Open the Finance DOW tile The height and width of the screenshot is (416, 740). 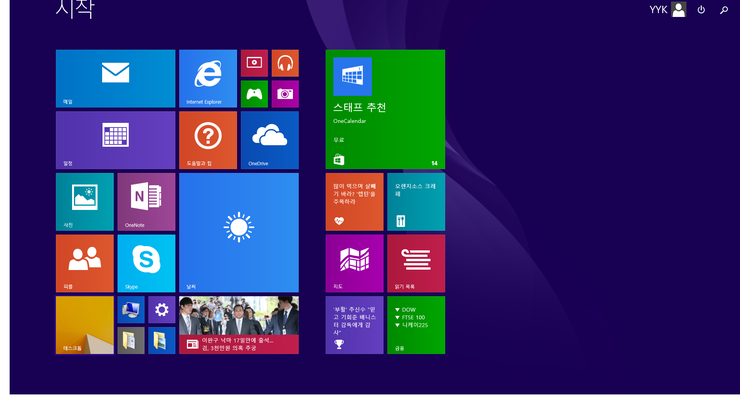416,325
